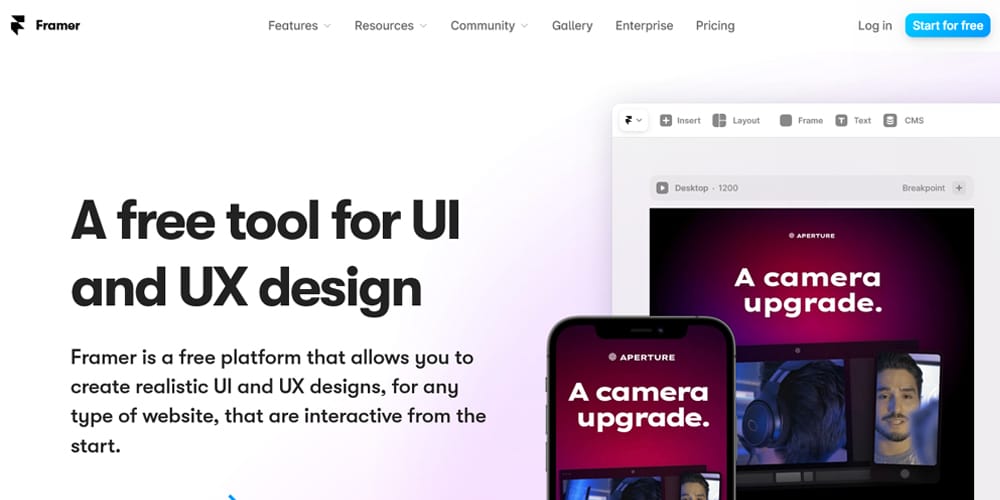Click the Start for free button

pos(948,26)
